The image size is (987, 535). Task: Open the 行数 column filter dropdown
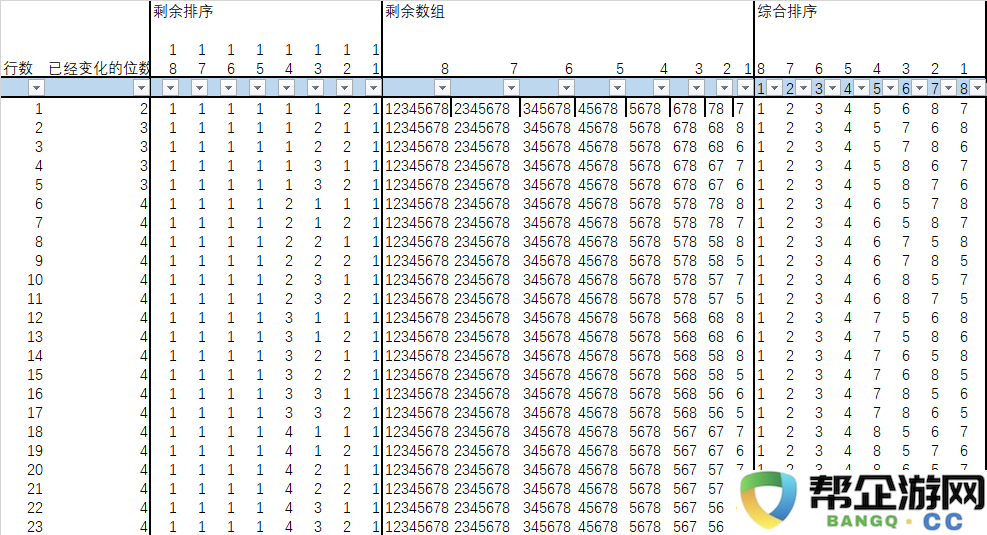tap(36, 87)
